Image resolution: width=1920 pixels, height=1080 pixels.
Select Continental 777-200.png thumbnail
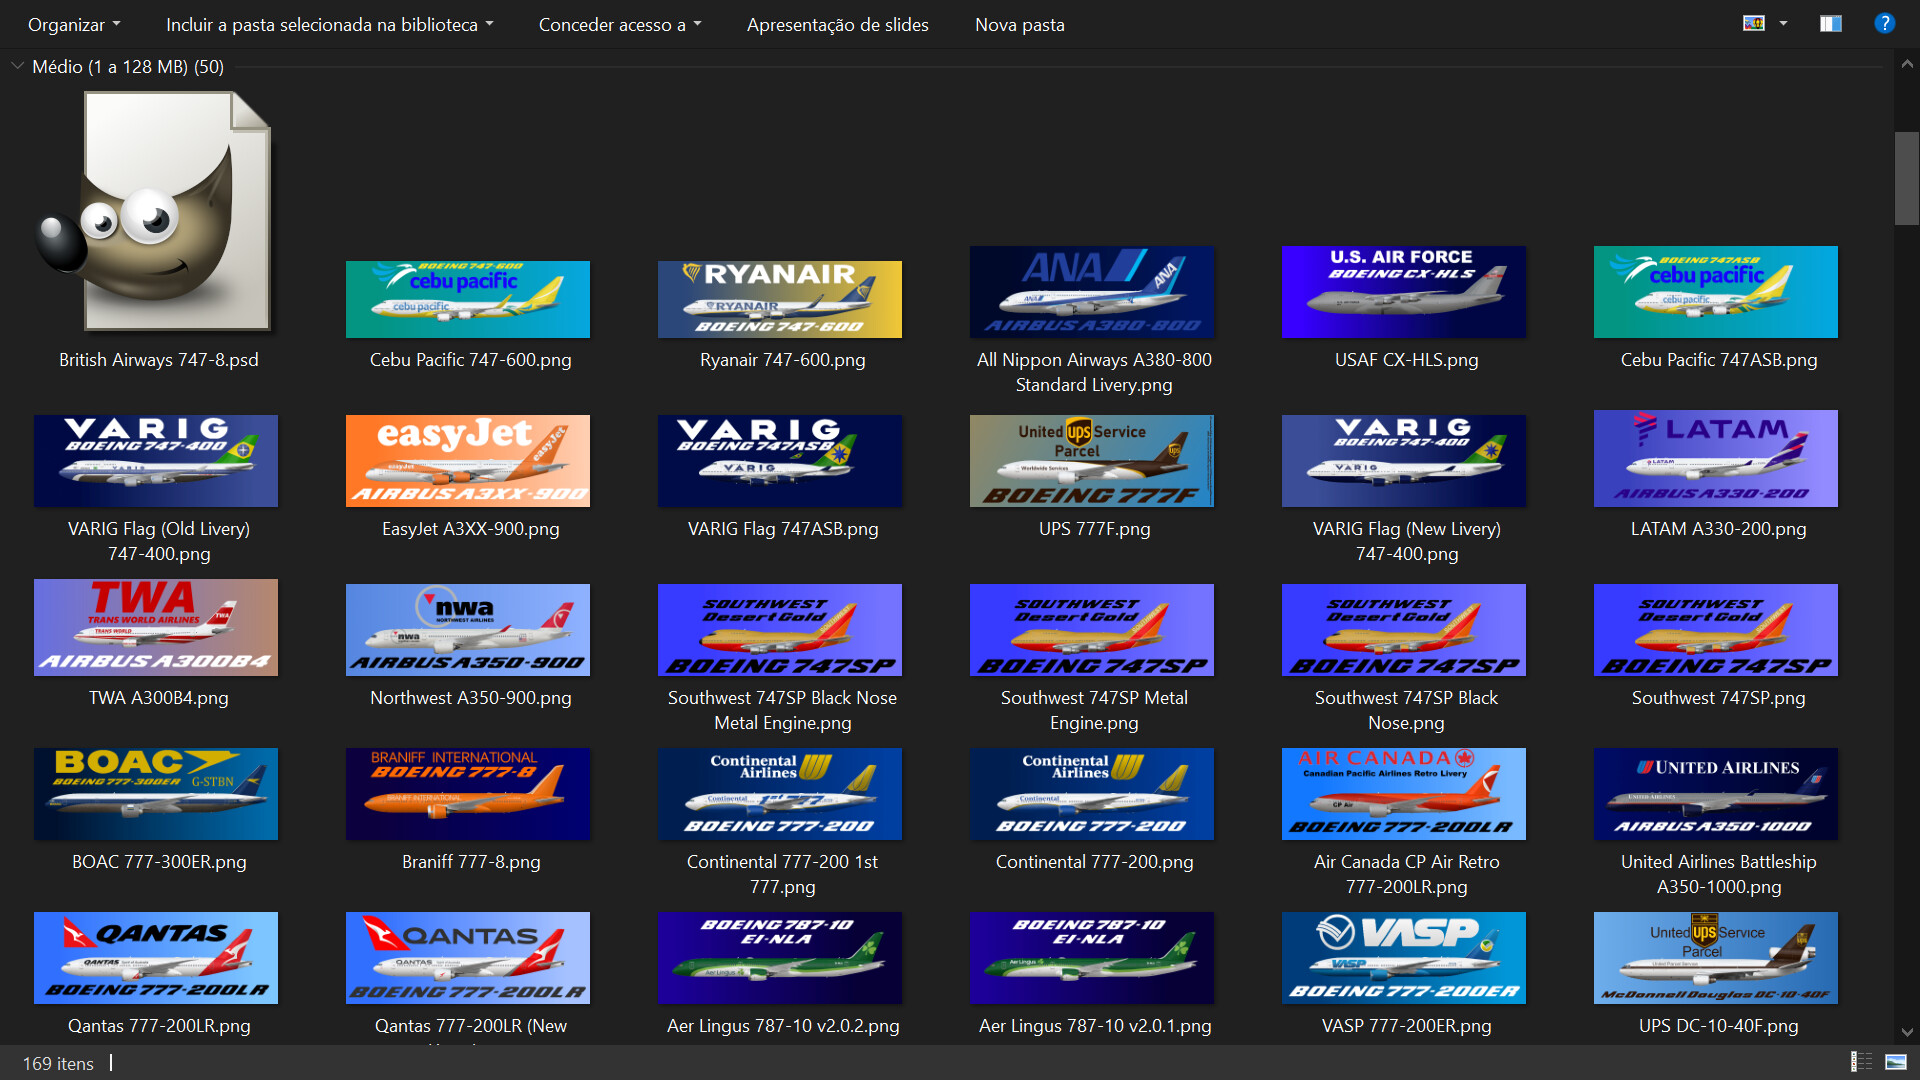coord(1092,794)
